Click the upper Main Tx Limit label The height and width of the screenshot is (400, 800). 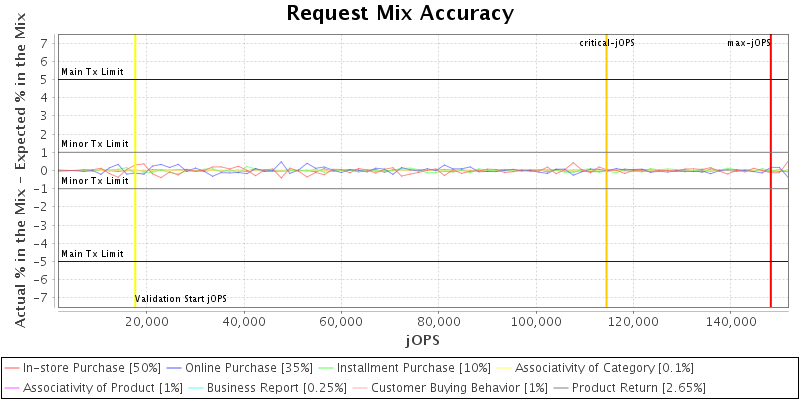tap(92, 72)
